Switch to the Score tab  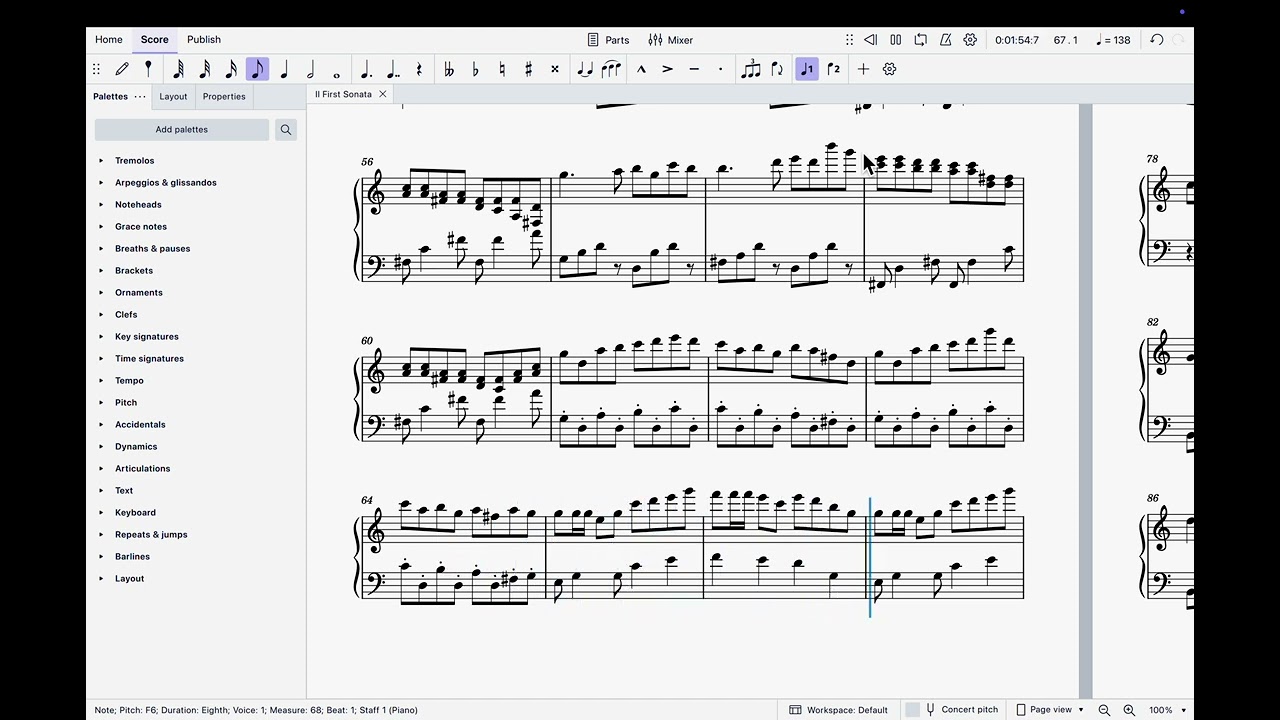click(x=154, y=40)
